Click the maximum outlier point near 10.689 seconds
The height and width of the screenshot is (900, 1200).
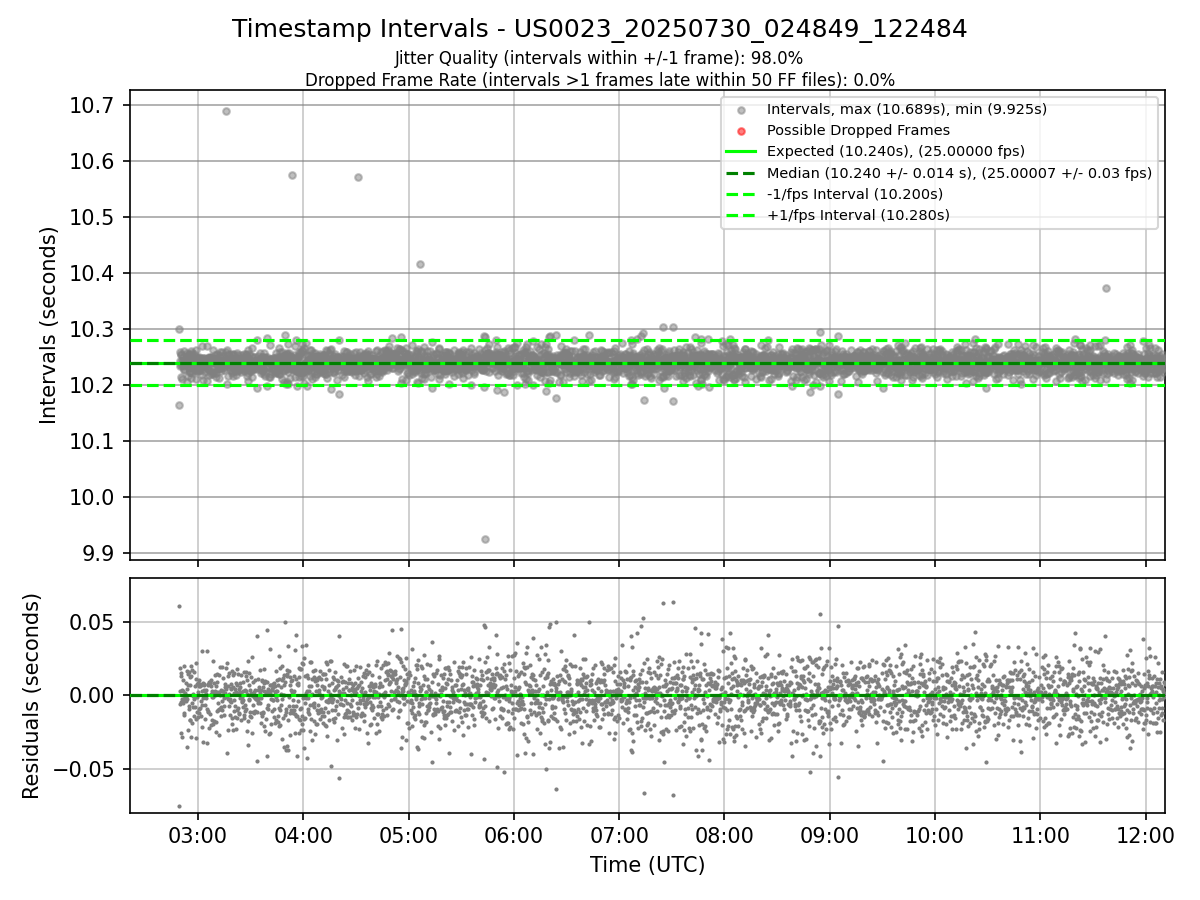[226, 111]
